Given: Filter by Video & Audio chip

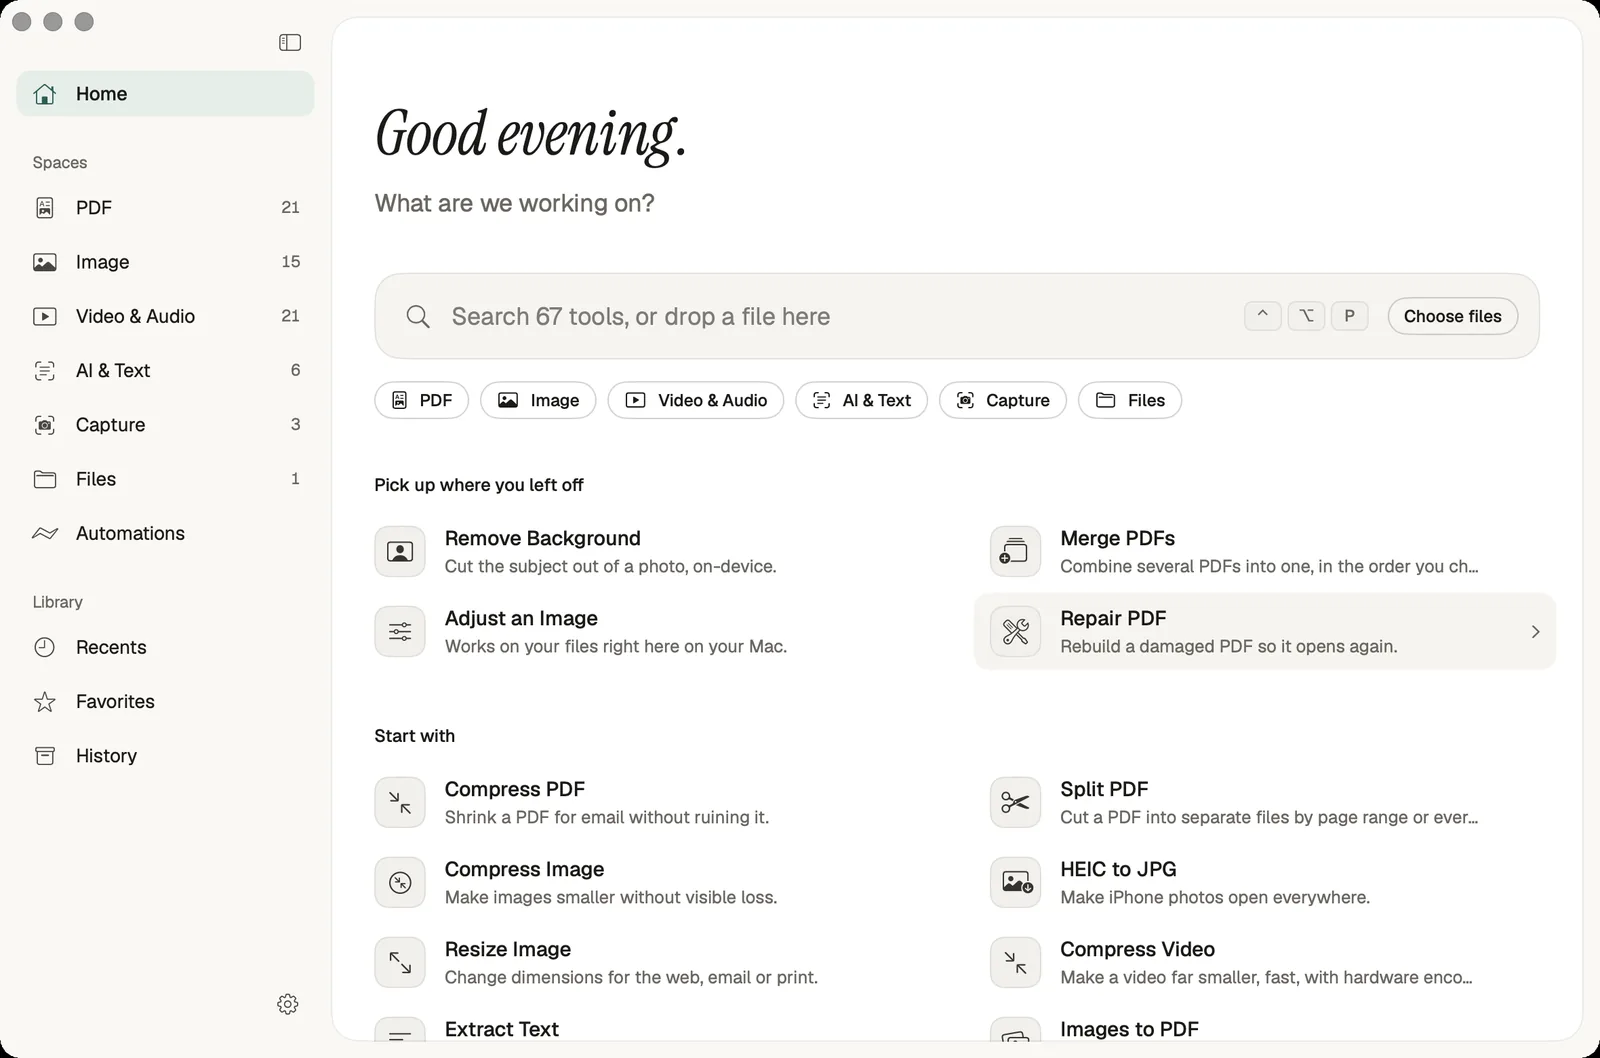Looking at the screenshot, I should click(696, 400).
